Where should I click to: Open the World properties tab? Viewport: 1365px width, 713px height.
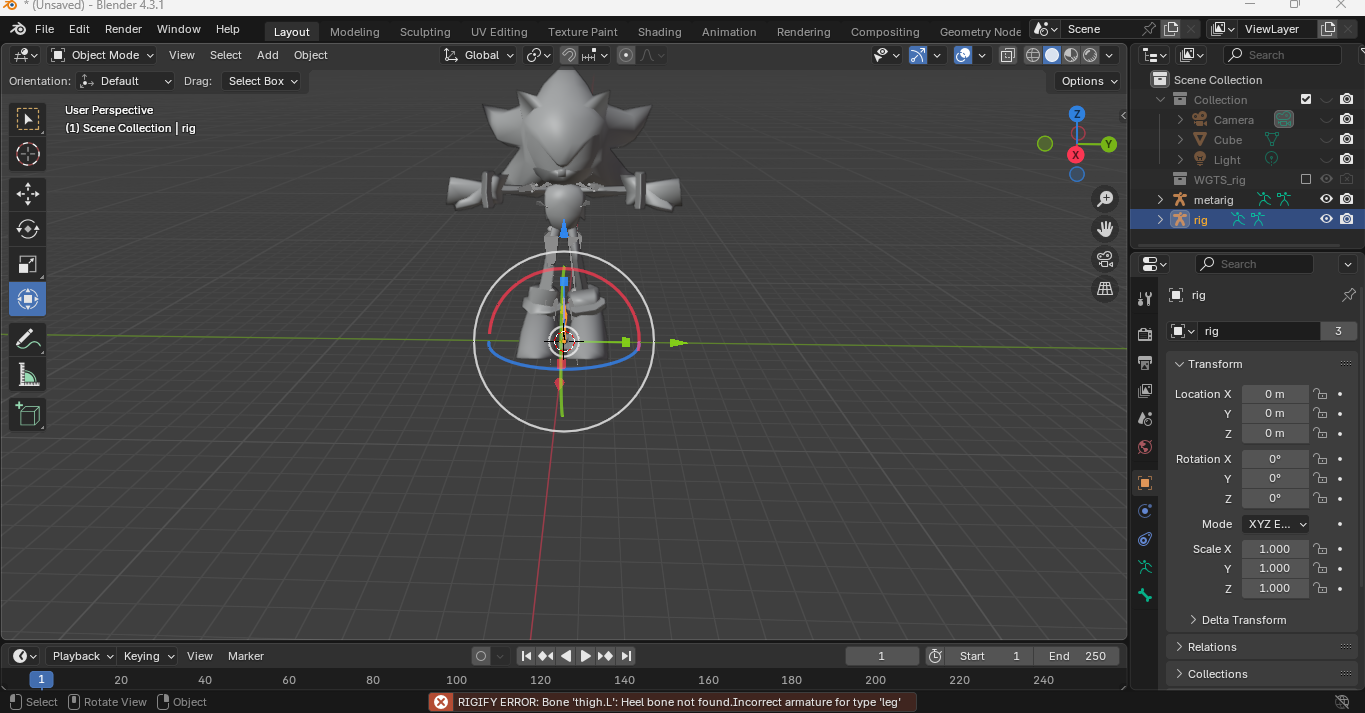click(1145, 447)
